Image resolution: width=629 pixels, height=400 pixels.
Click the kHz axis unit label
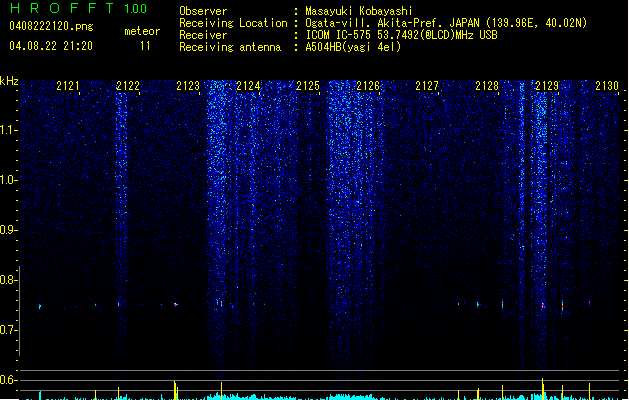click(x=9, y=81)
